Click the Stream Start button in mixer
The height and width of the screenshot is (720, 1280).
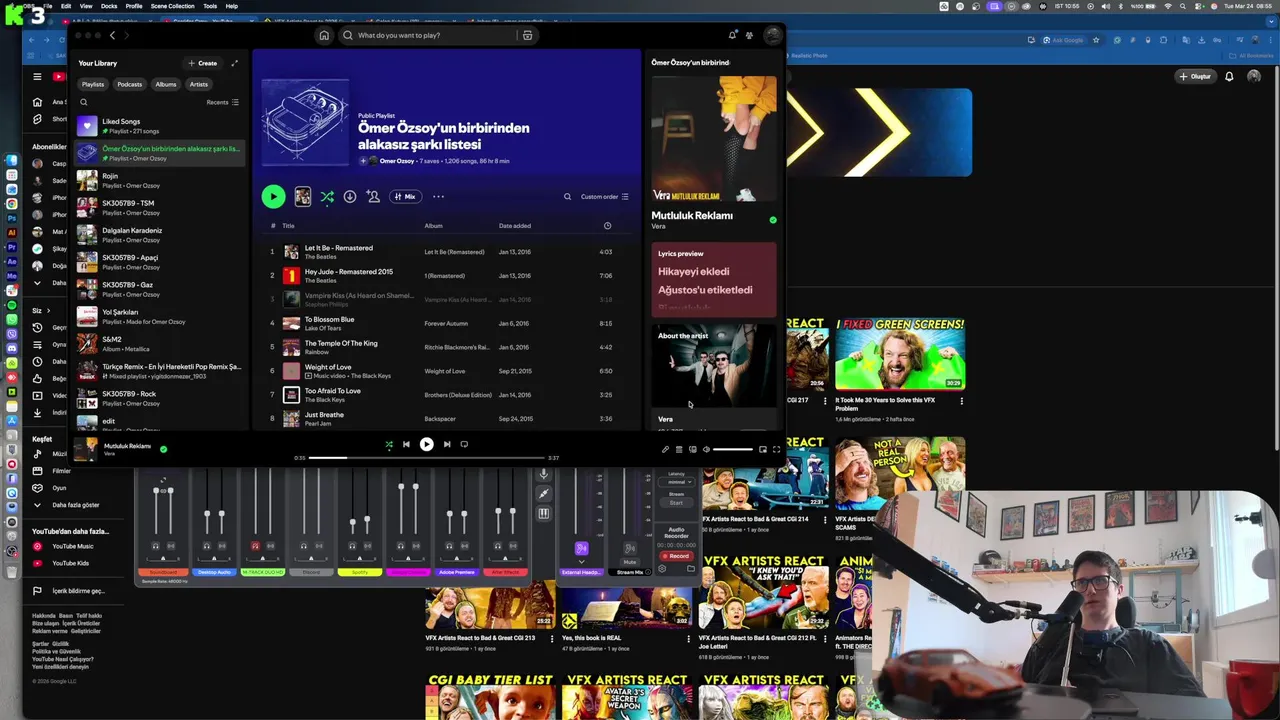pos(676,503)
